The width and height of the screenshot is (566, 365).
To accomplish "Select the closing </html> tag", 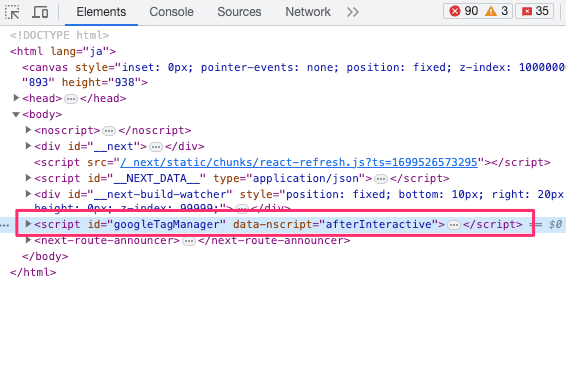I will click(x=33, y=272).
